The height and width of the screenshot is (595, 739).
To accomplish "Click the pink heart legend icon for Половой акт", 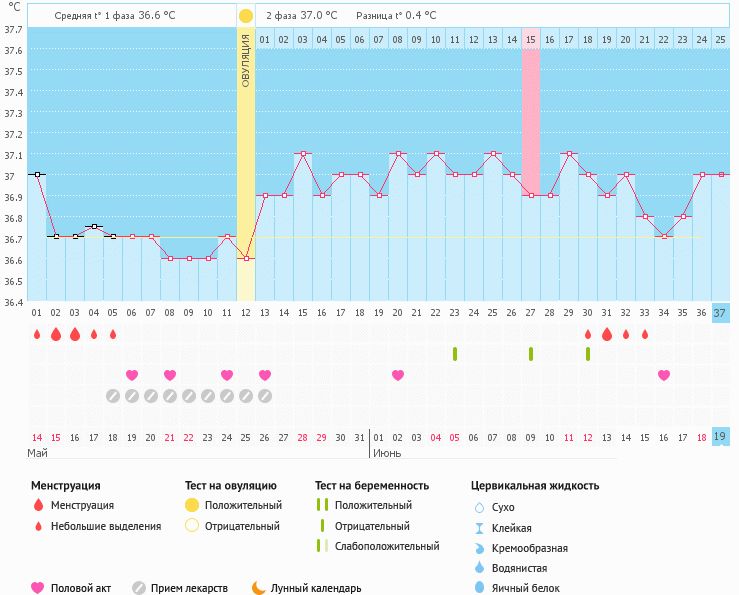I will pyautogui.click(x=38, y=588).
